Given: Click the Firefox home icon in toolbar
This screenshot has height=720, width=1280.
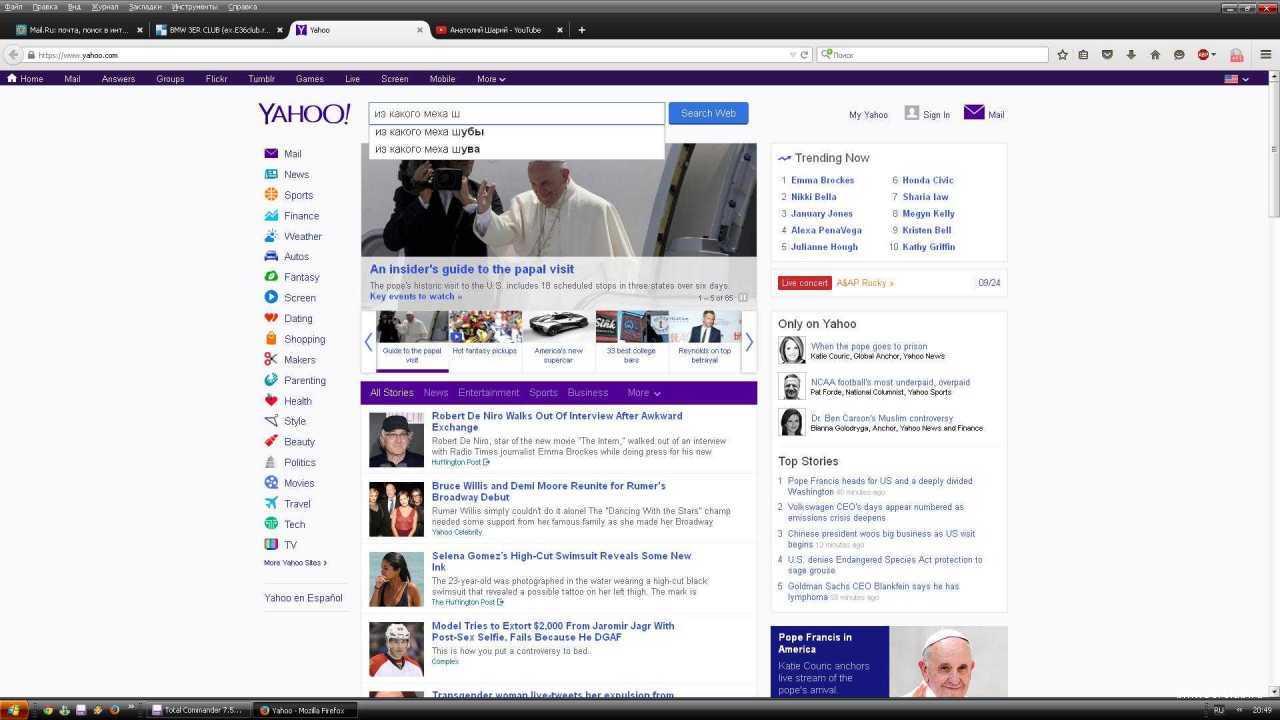Looking at the screenshot, I should [1155, 55].
